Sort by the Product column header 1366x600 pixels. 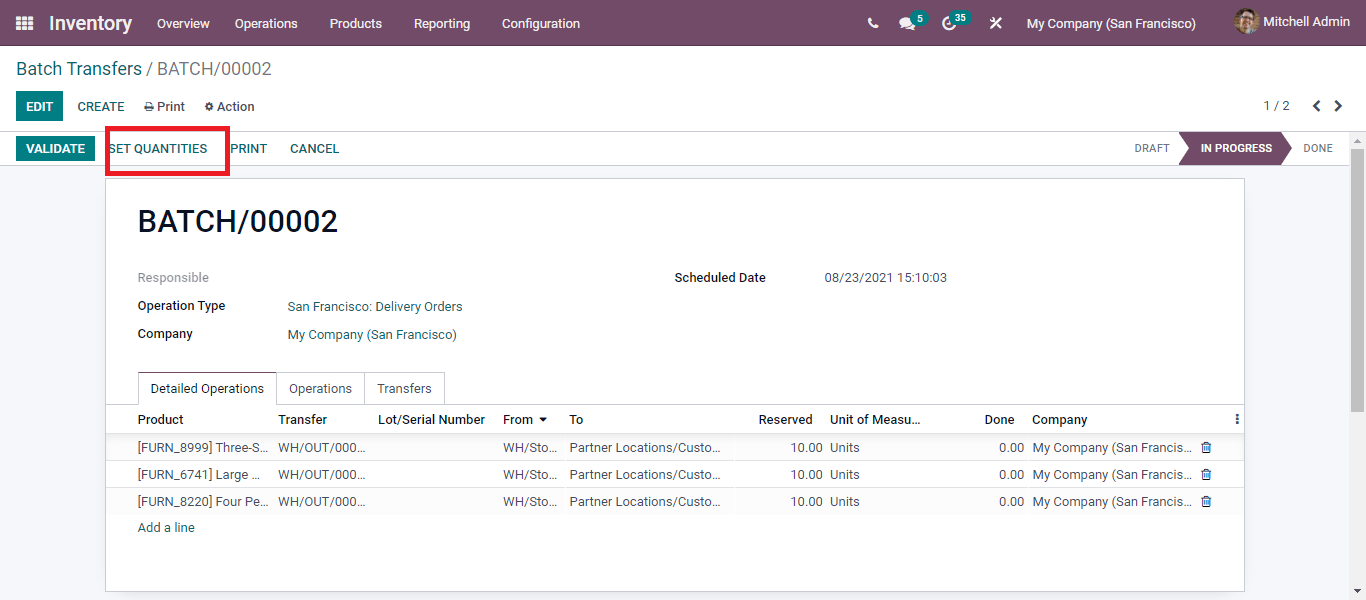[x=161, y=419]
